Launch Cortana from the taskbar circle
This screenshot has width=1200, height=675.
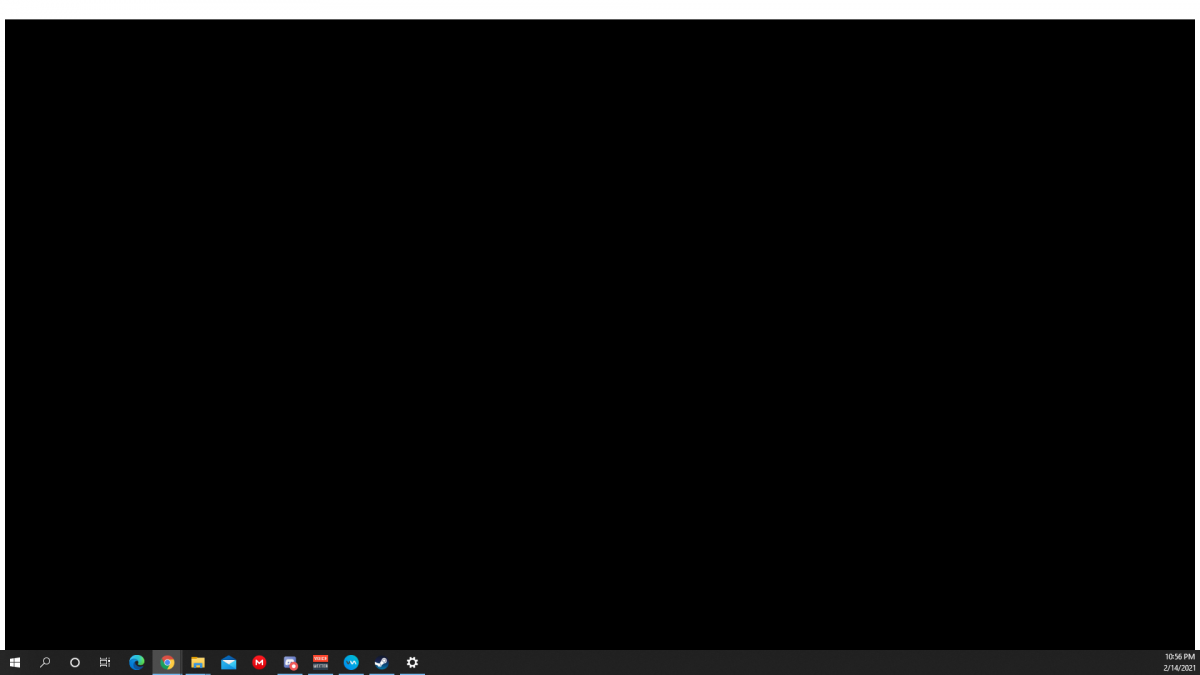(75, 662)
